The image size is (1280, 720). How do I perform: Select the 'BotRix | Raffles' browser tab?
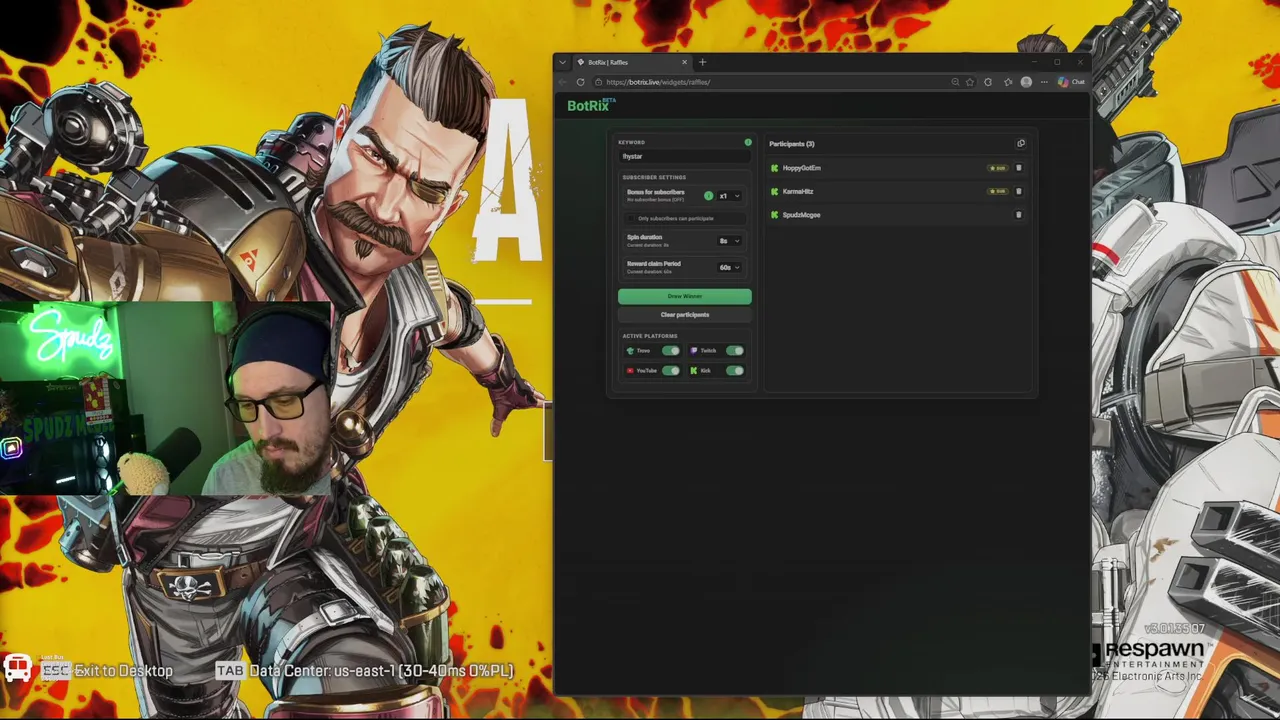[x=632, y=62]
